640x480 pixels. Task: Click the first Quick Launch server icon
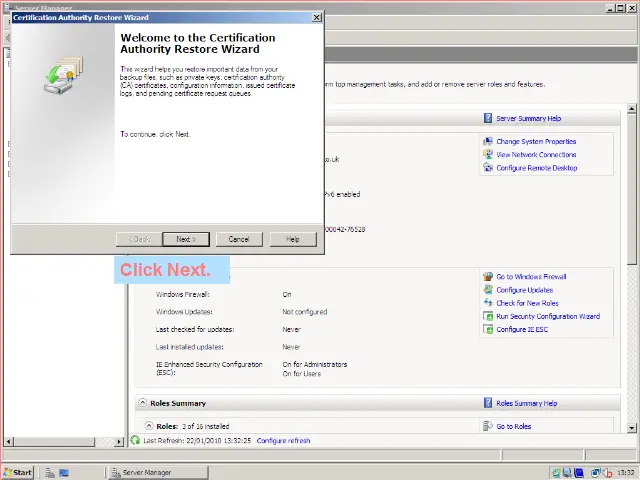50,473
